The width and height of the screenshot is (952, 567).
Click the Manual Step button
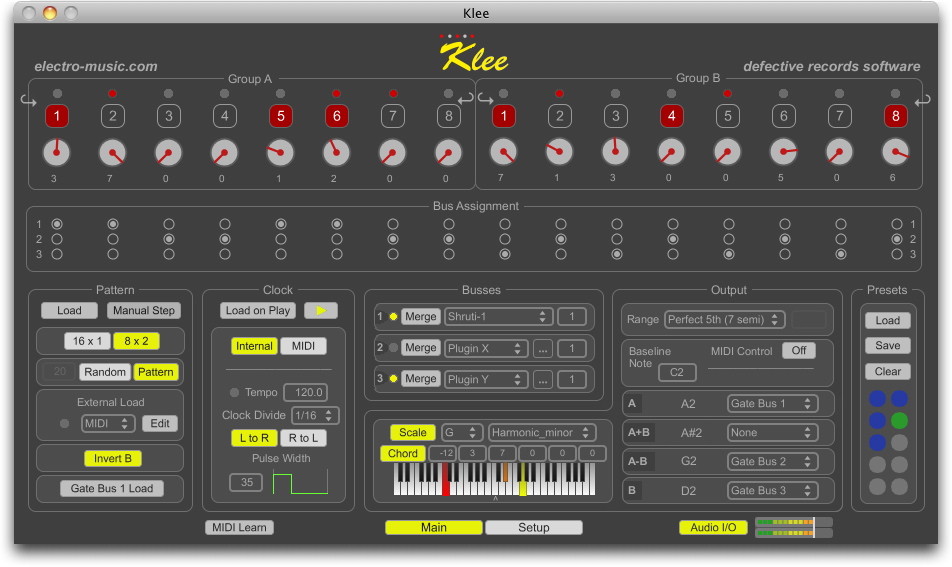point(144,310)
